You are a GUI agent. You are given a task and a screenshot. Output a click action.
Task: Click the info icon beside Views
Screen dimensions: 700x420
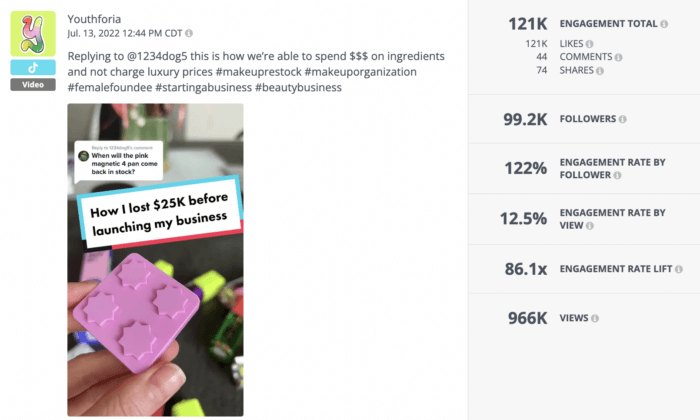(594, 318)
